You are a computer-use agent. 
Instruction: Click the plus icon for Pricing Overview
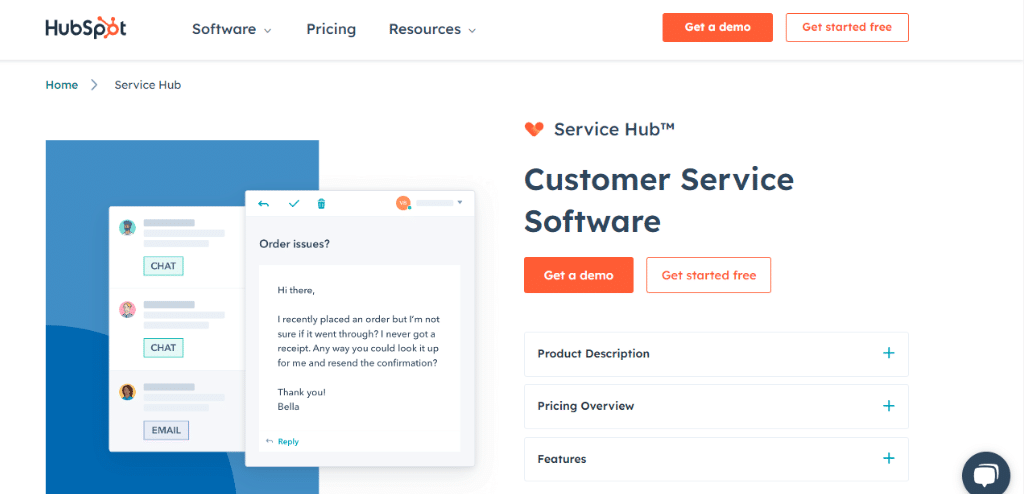pos(888,406)
